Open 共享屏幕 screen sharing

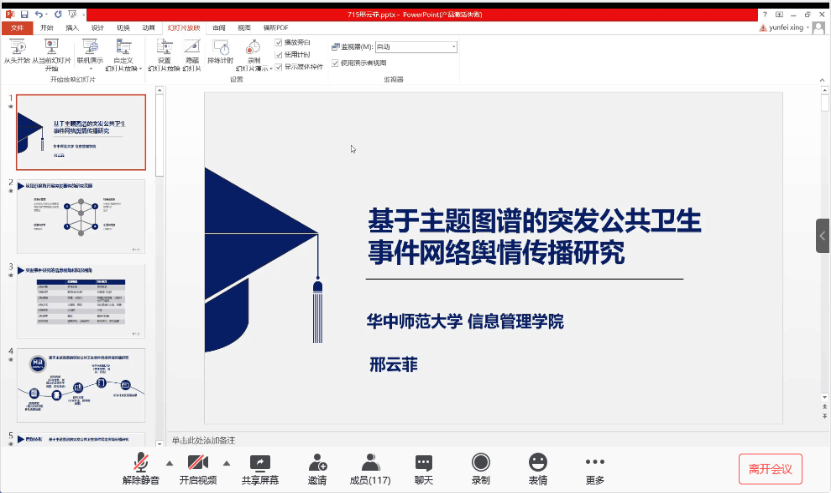[x=260, y=462]
